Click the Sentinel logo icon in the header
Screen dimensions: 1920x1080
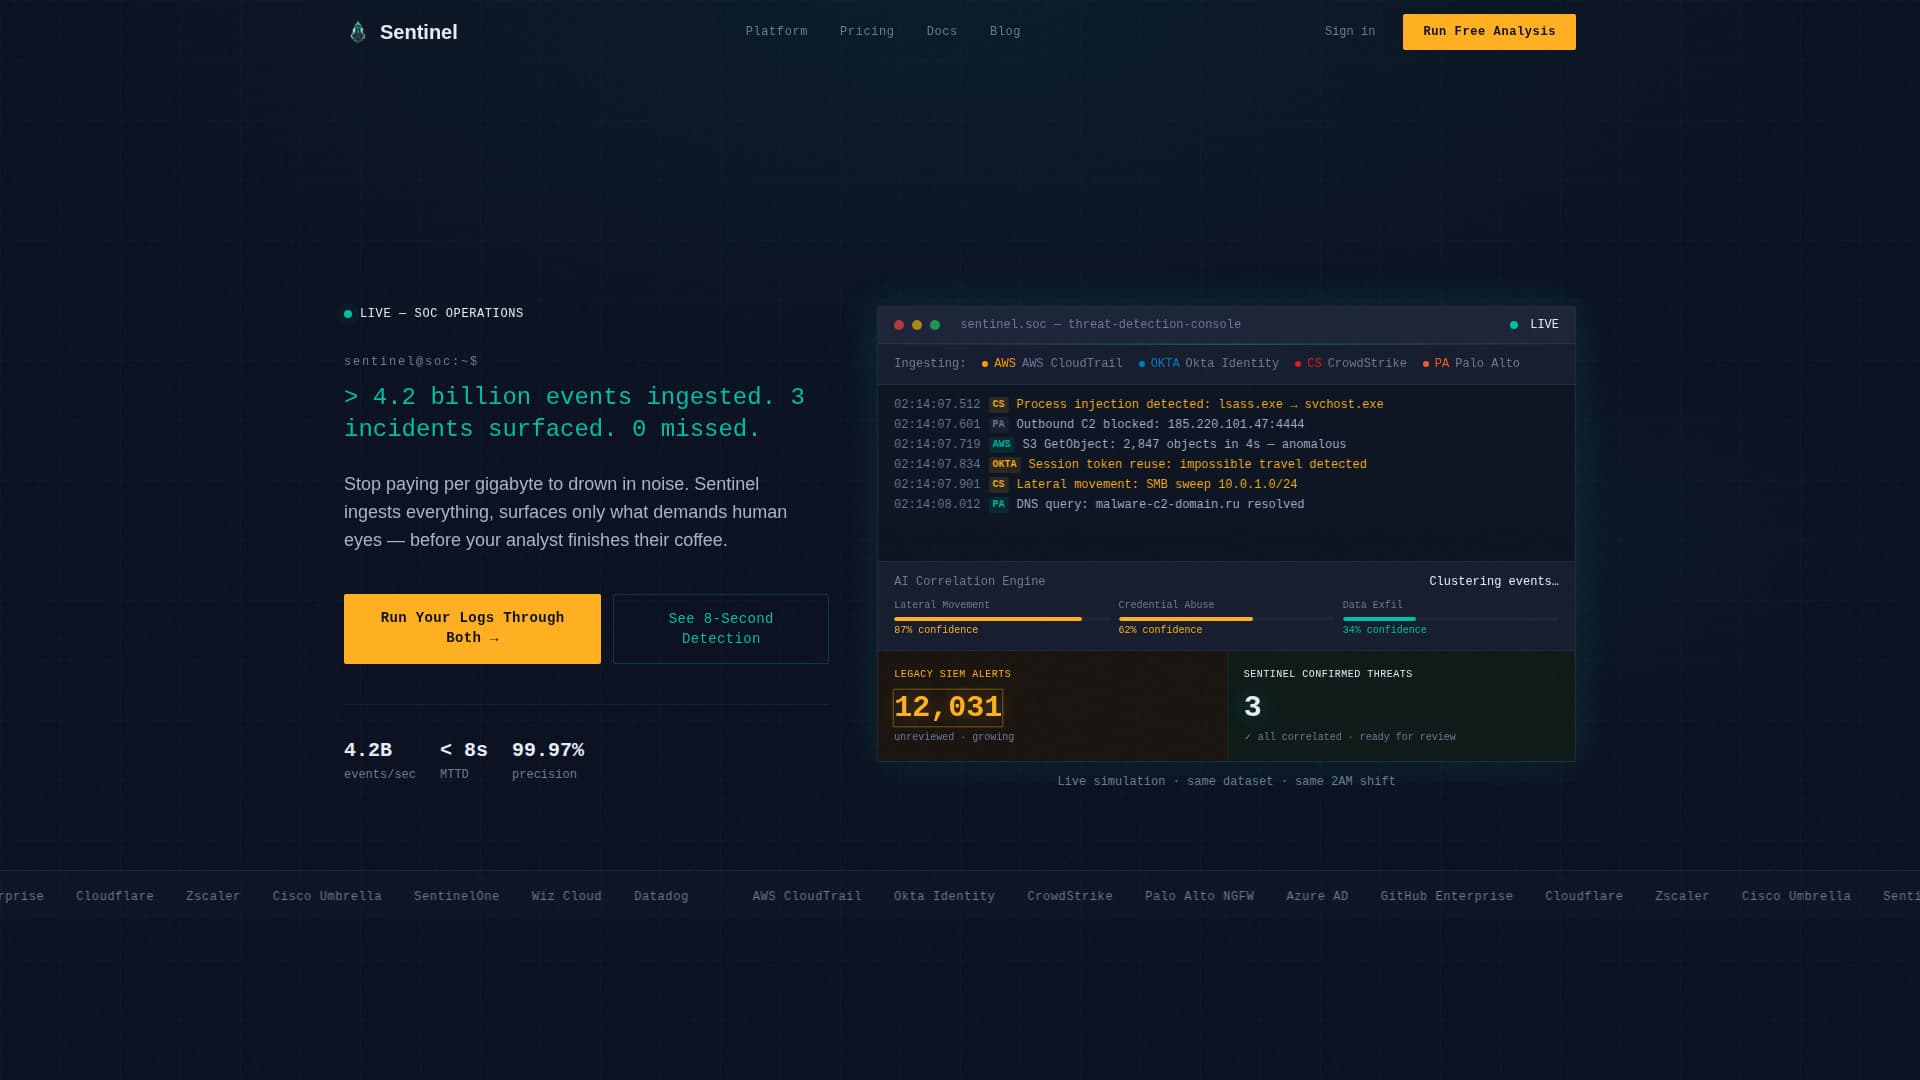357,31
